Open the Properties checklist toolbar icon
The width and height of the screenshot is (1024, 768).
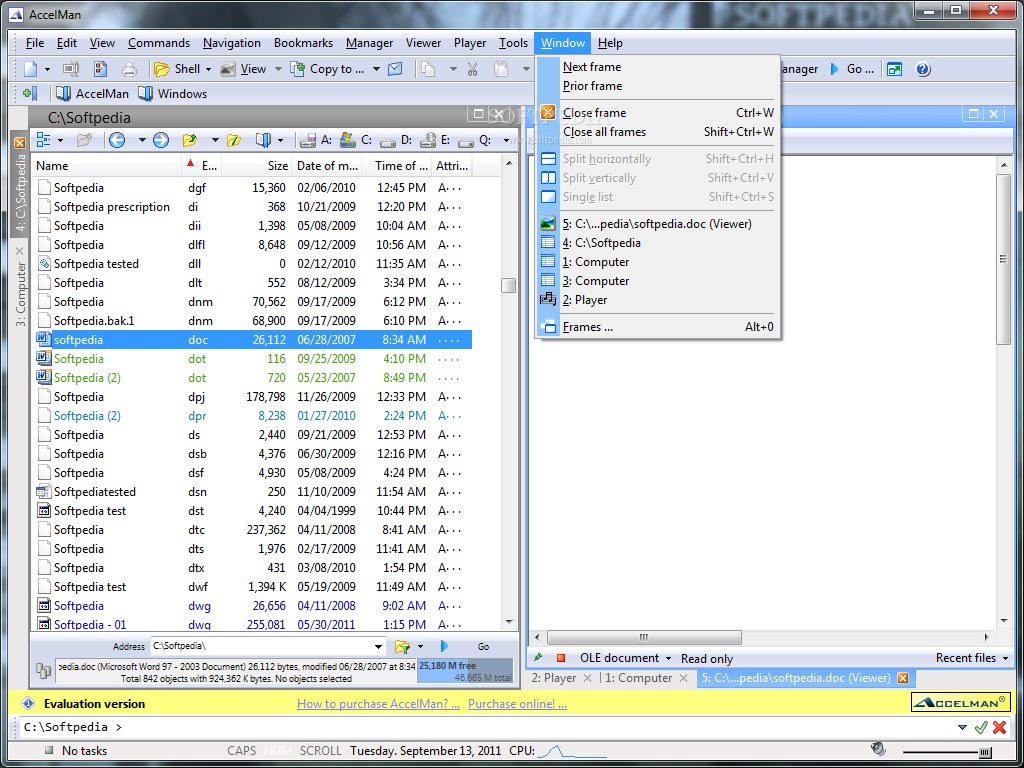[x=100, y=69]
